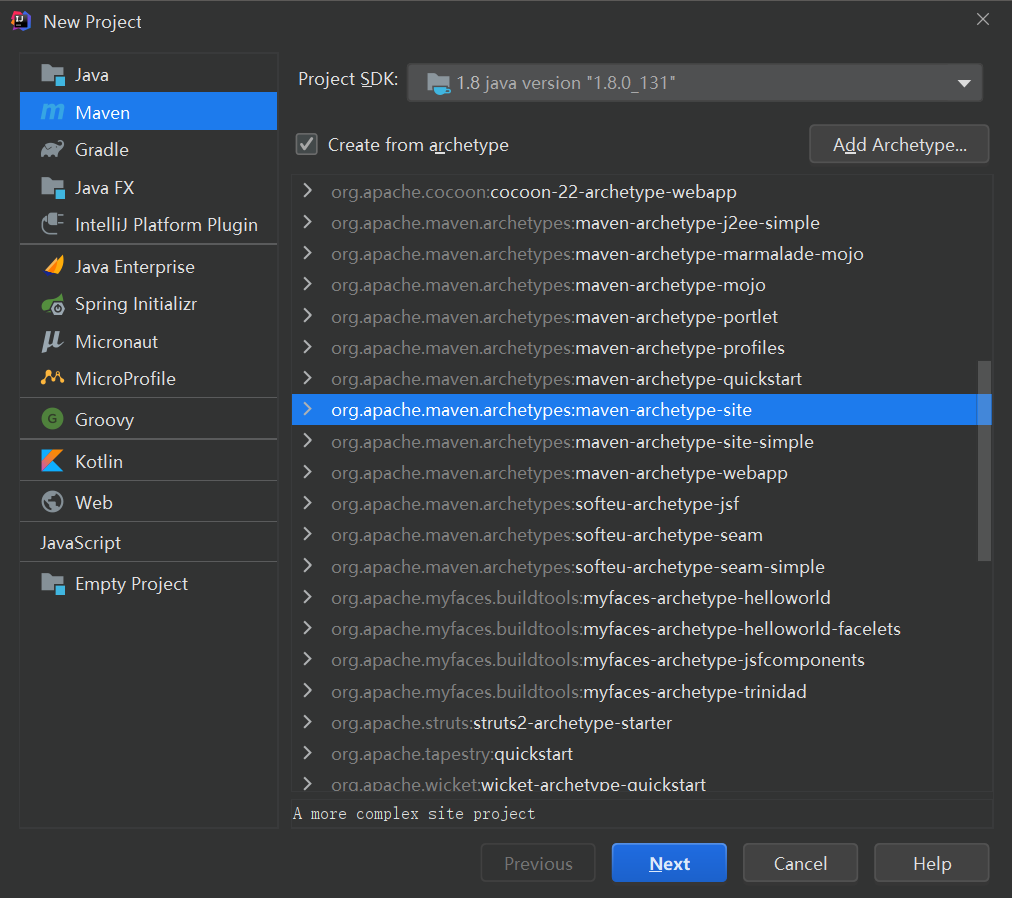Select Groovy project type

click(x=148, y=419)
